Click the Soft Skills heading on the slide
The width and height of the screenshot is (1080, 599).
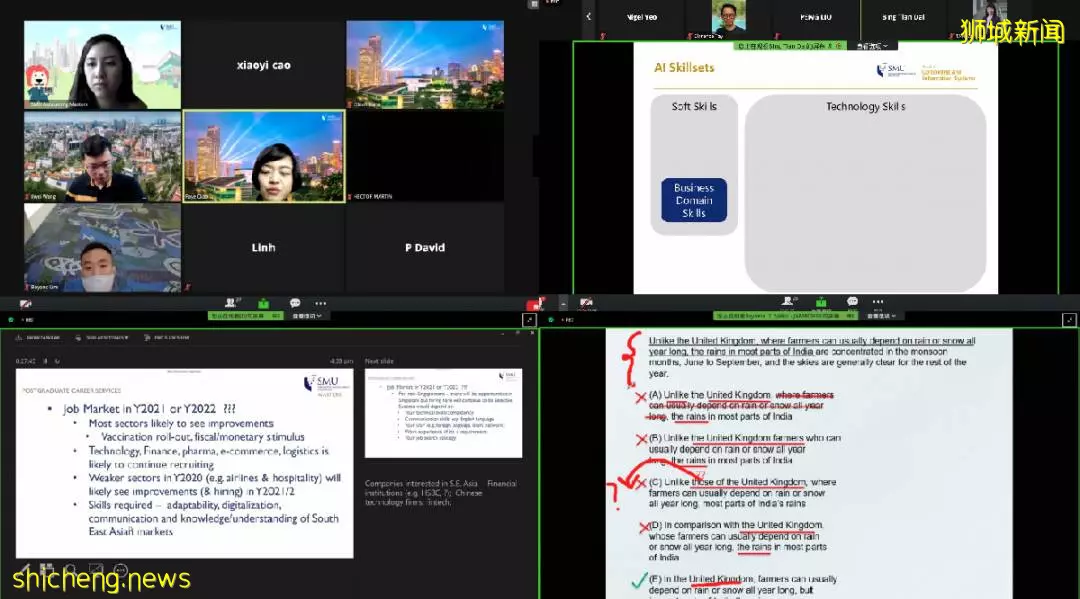point(694,107)
